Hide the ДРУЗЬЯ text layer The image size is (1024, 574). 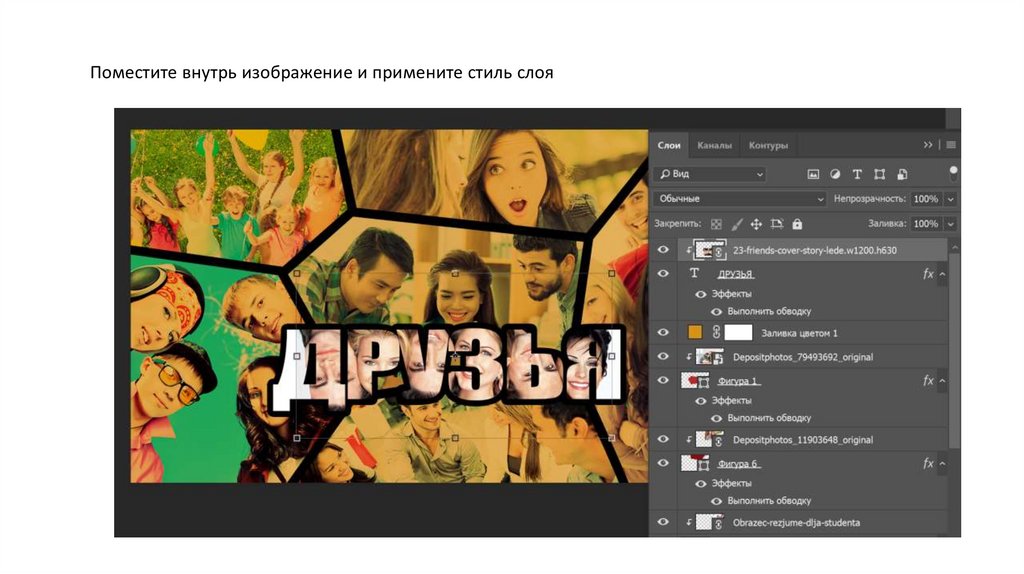pyautogui.click(x=663, y=273)
